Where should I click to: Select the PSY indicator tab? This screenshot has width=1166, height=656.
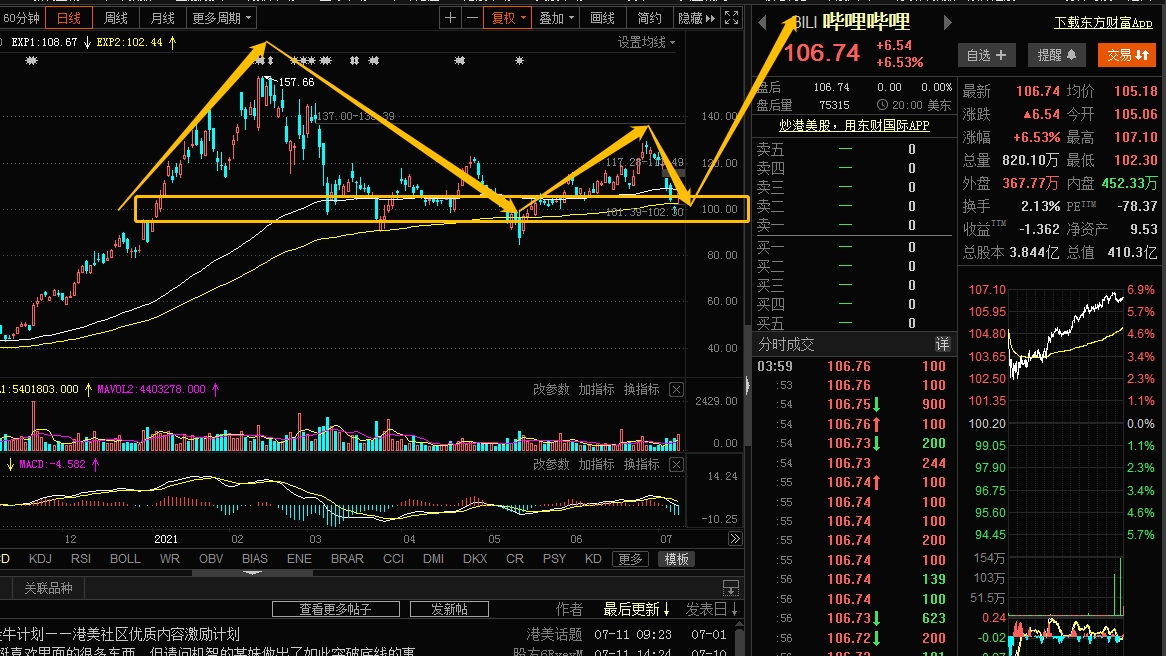554,559
